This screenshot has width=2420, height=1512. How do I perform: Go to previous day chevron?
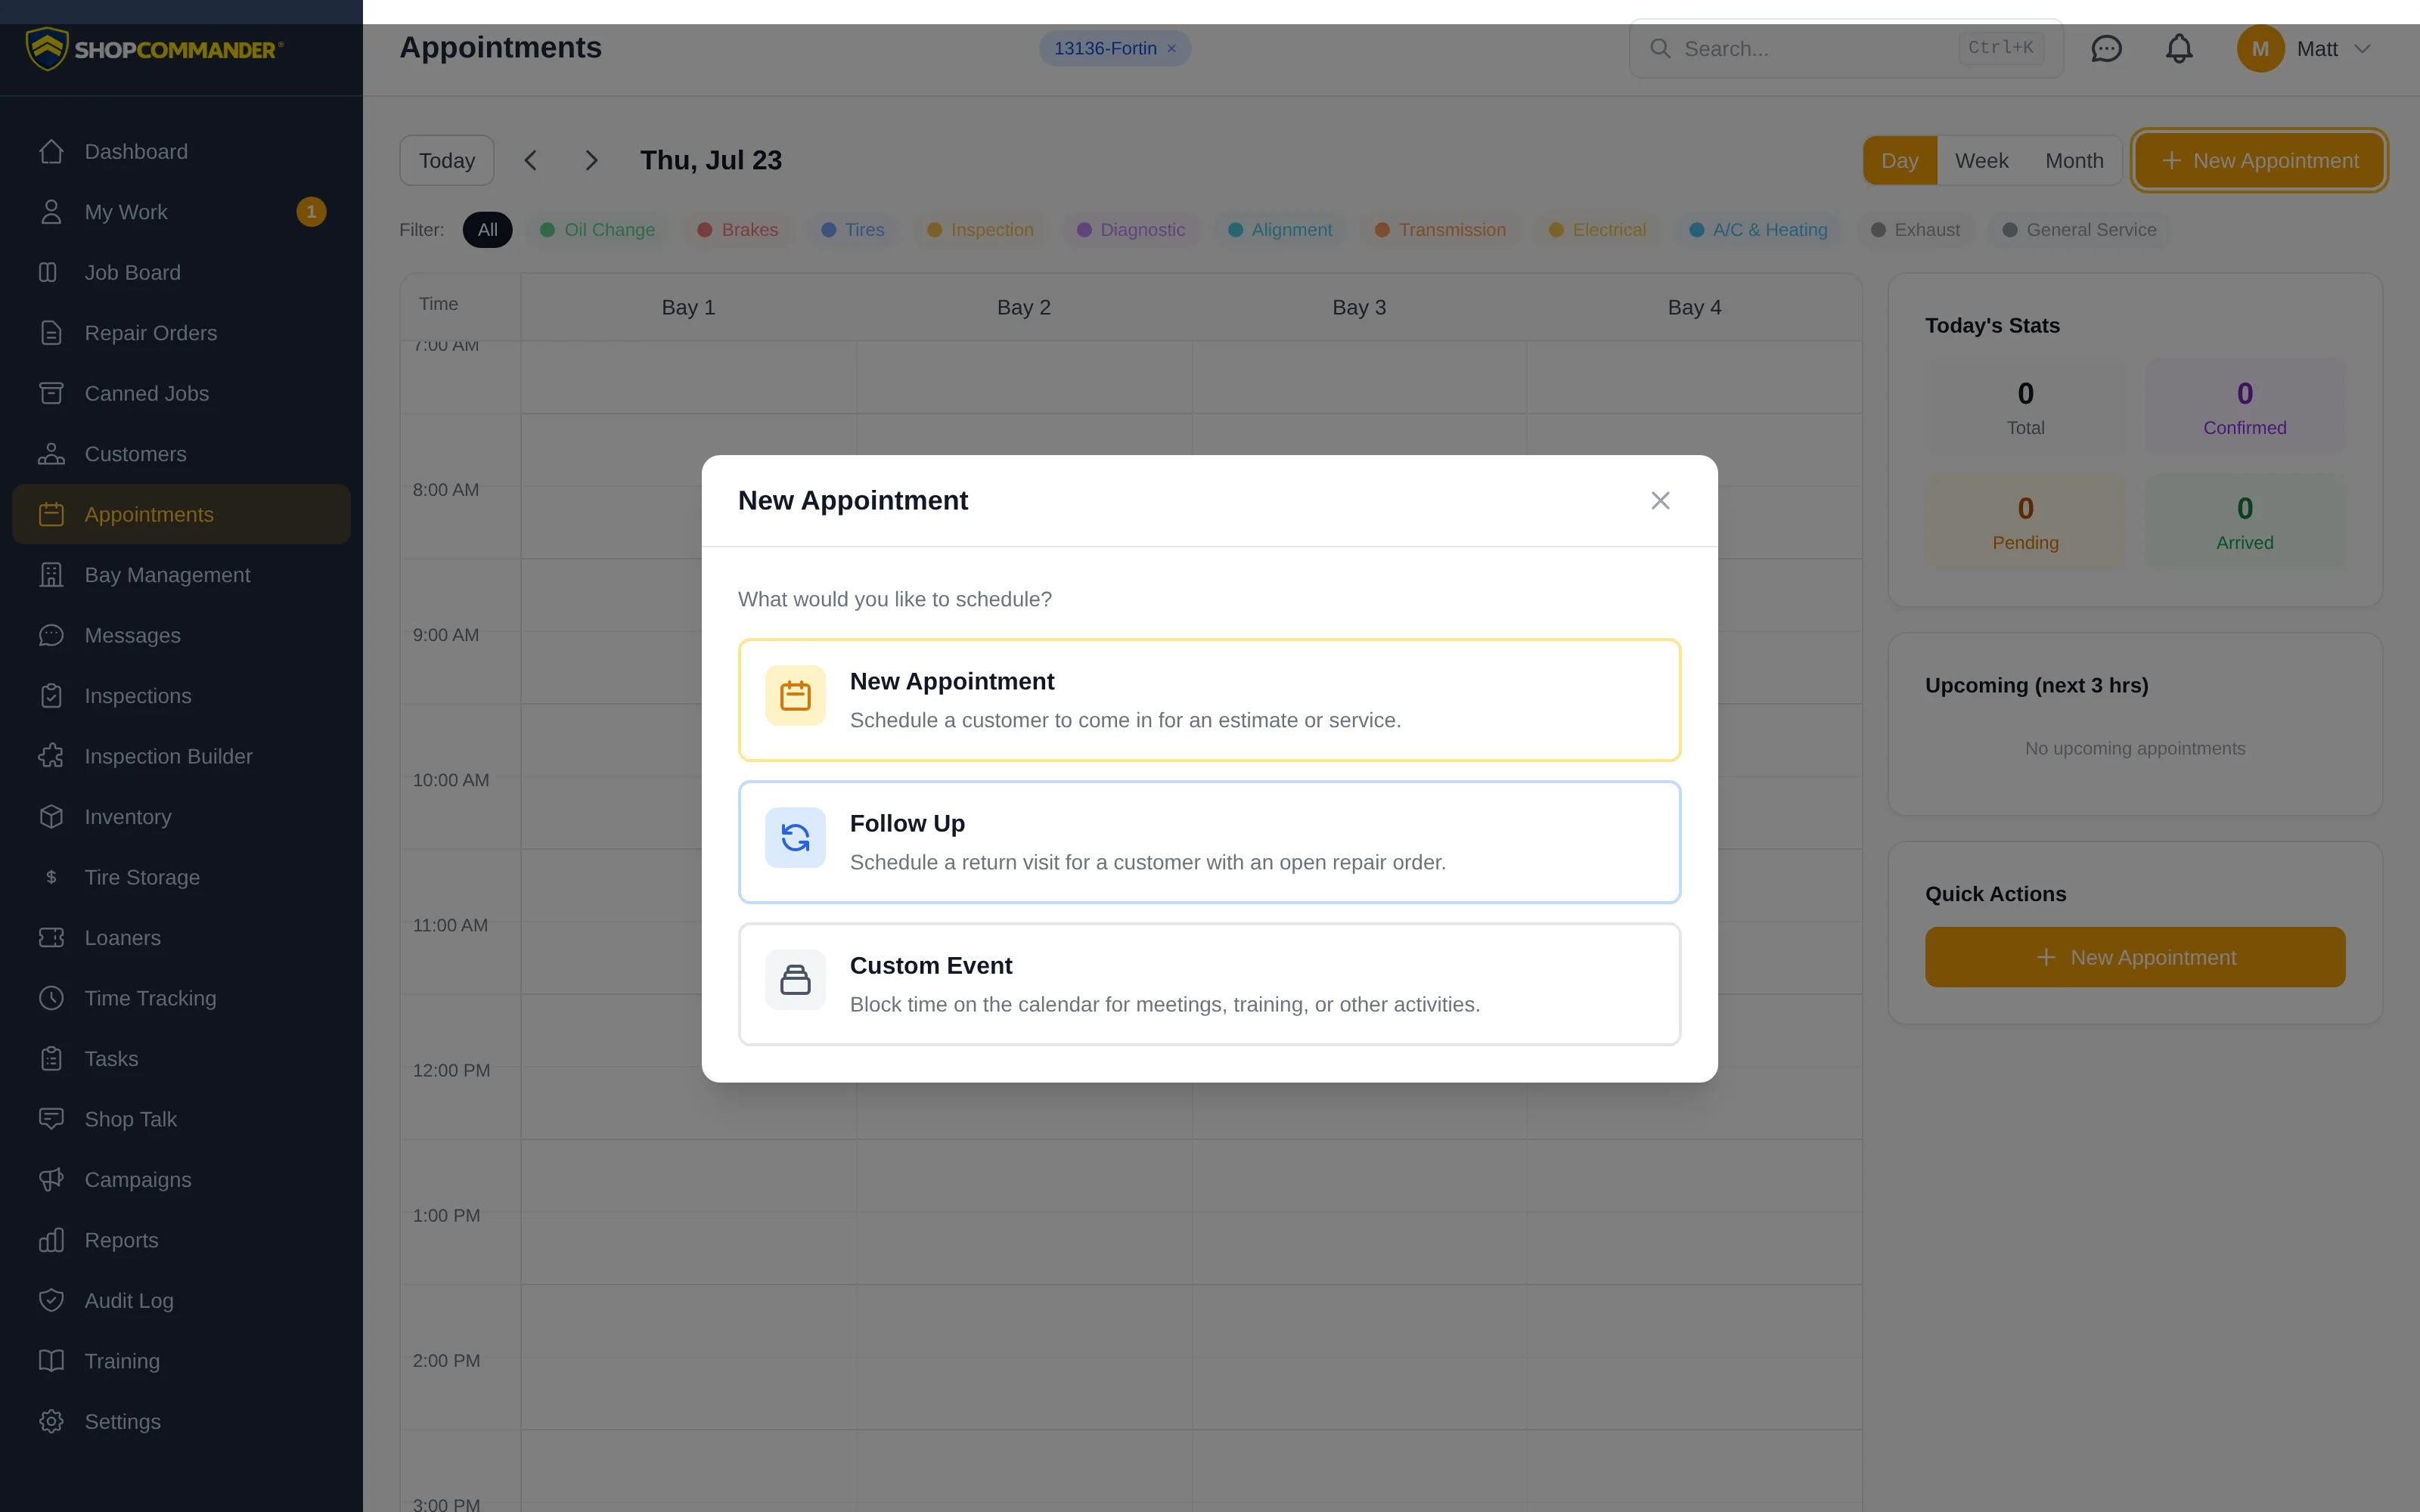pos(530,160)
